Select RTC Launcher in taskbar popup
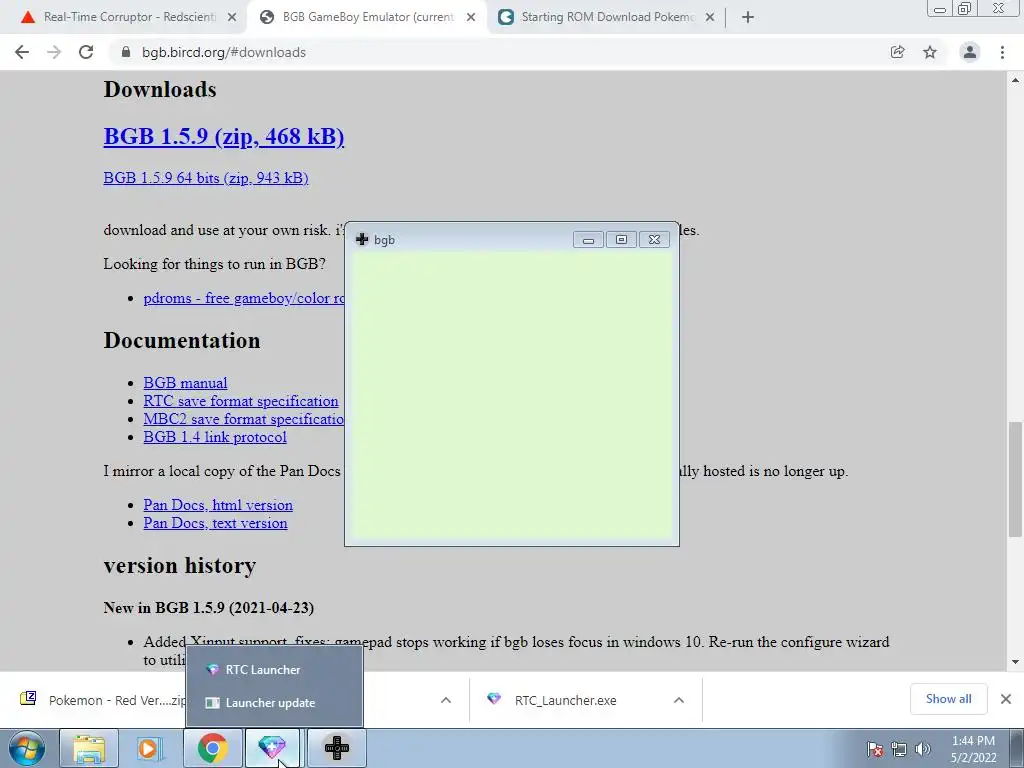The image size is (1024, 768). pos(274,669)
